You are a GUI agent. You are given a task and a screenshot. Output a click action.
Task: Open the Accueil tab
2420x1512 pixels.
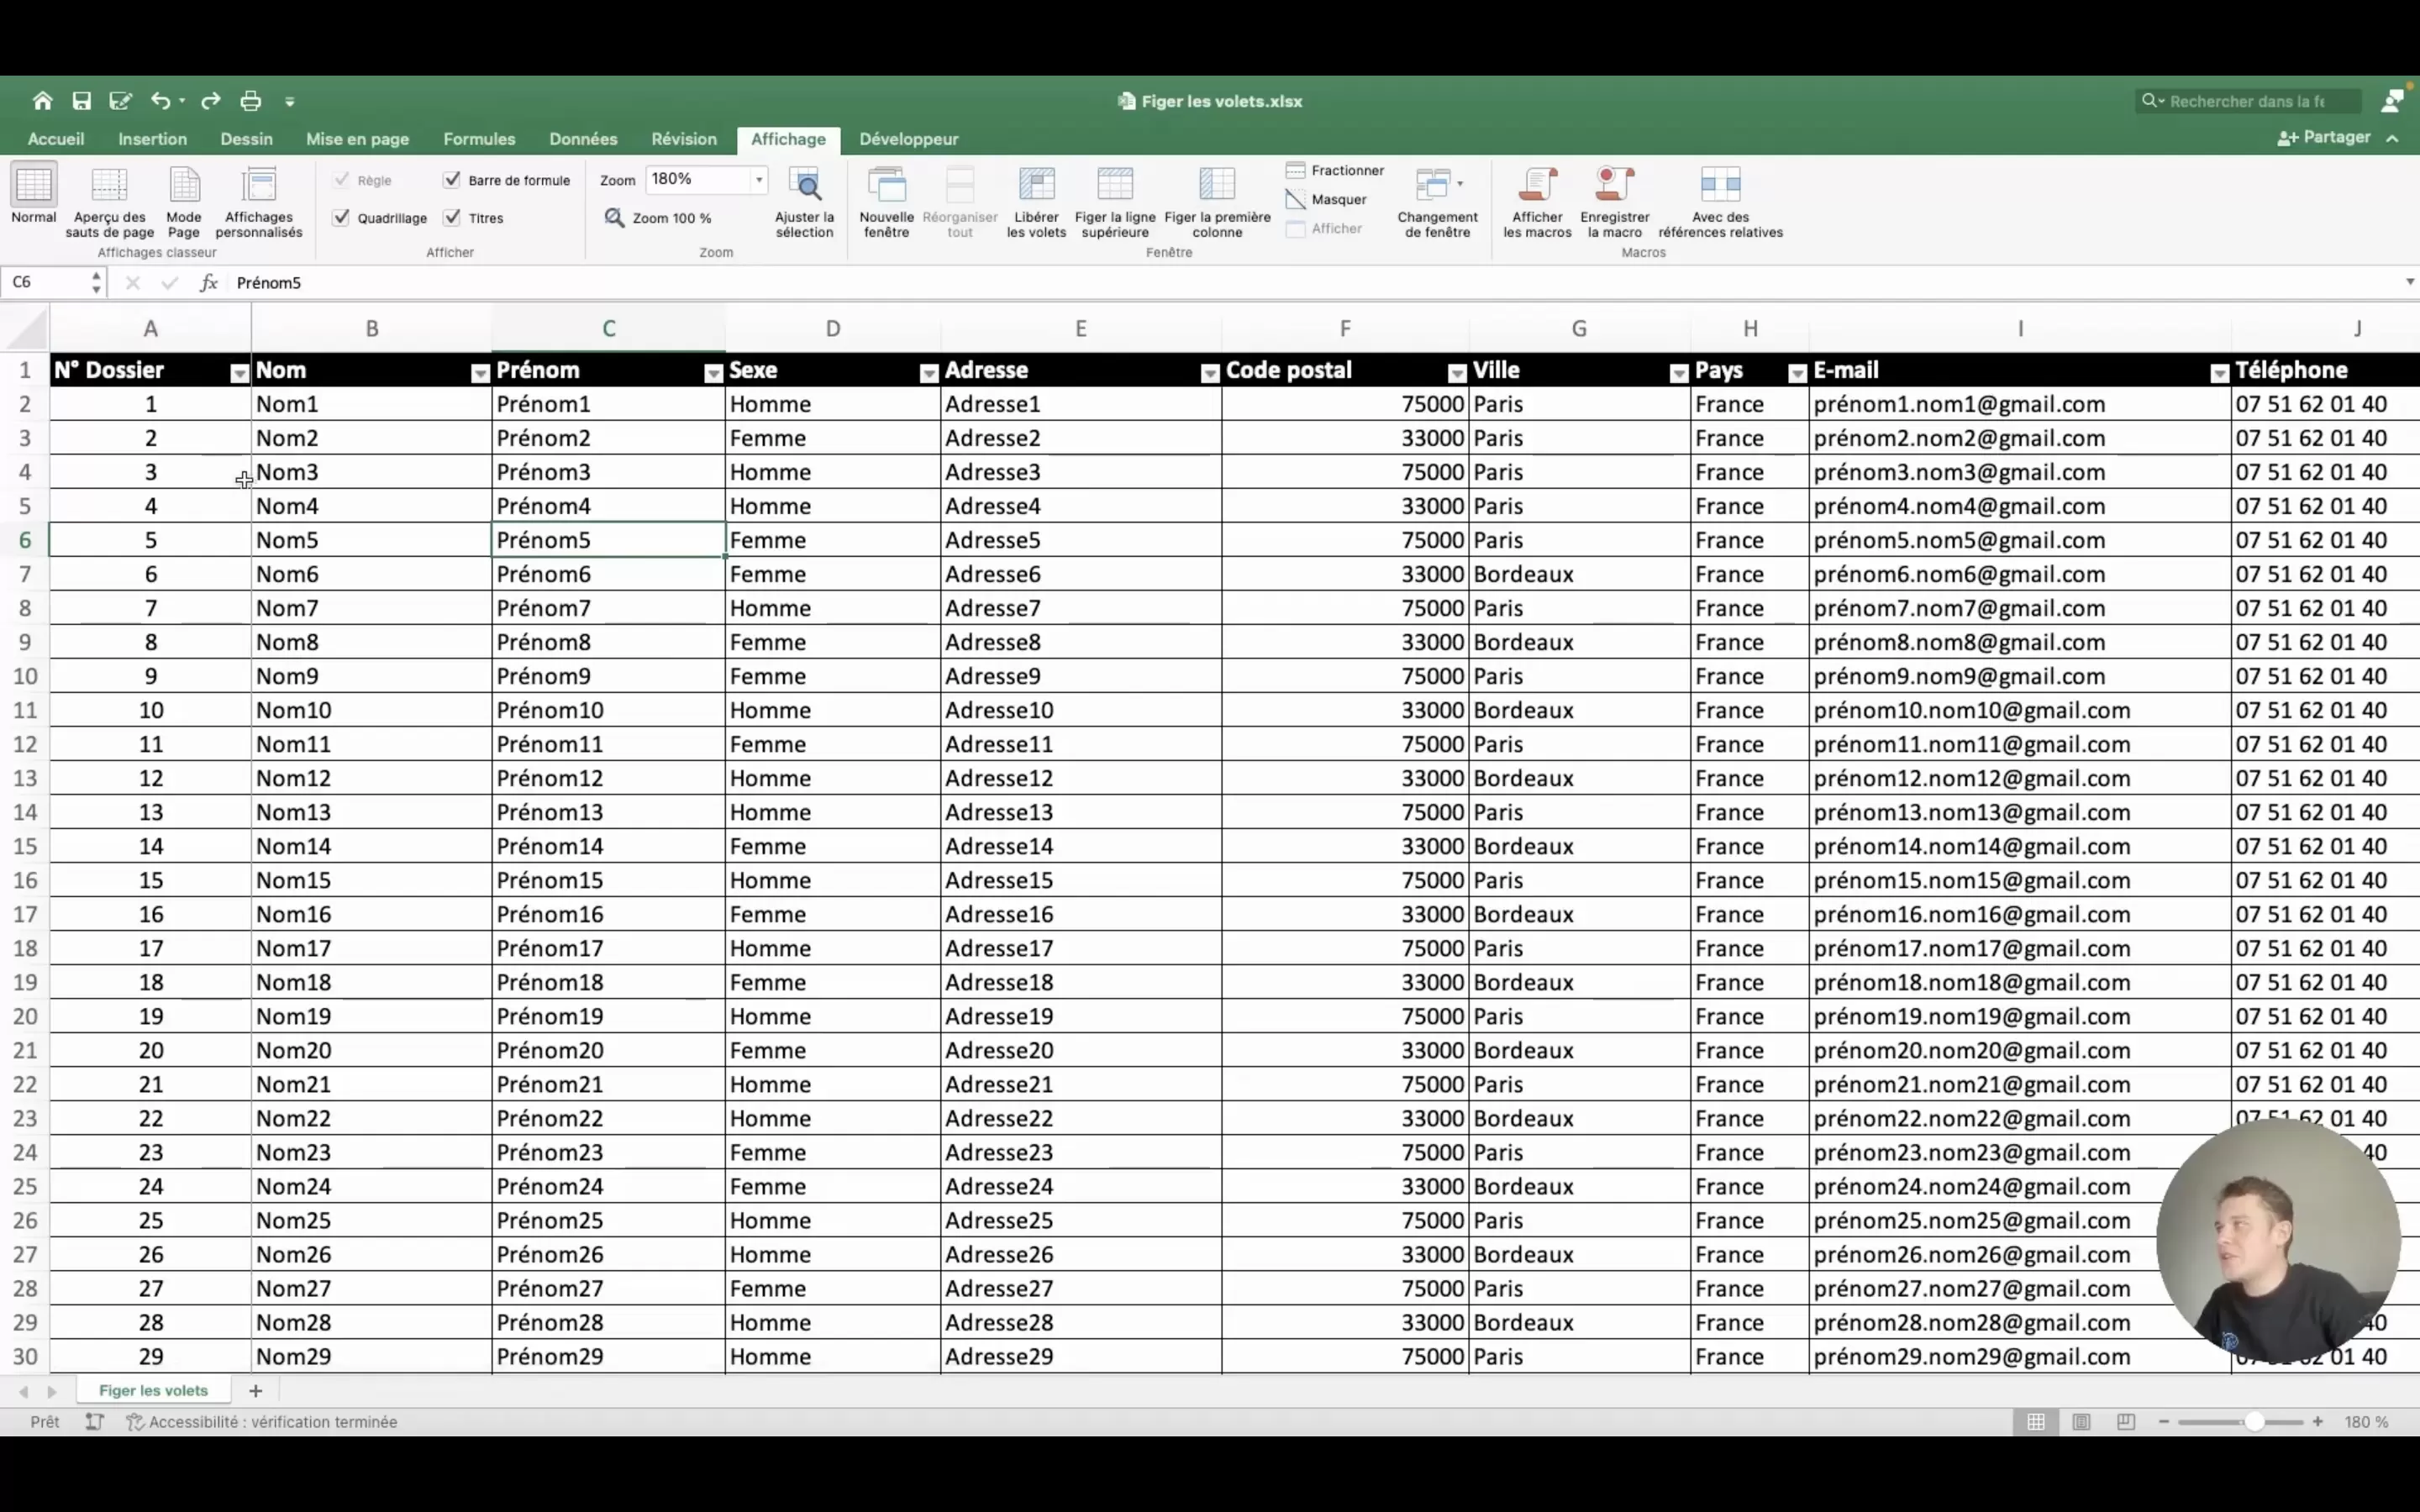click(x=56, y=139)
